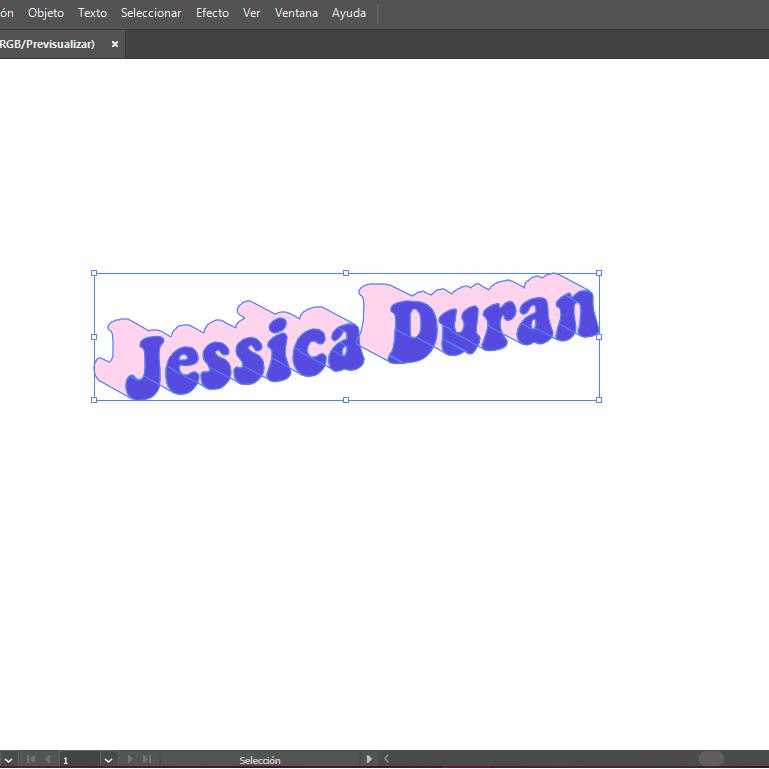The width and height of the screenshot is (769, 769).
Task: Expand the artboard number dropdown
Action: click(108, 760)
